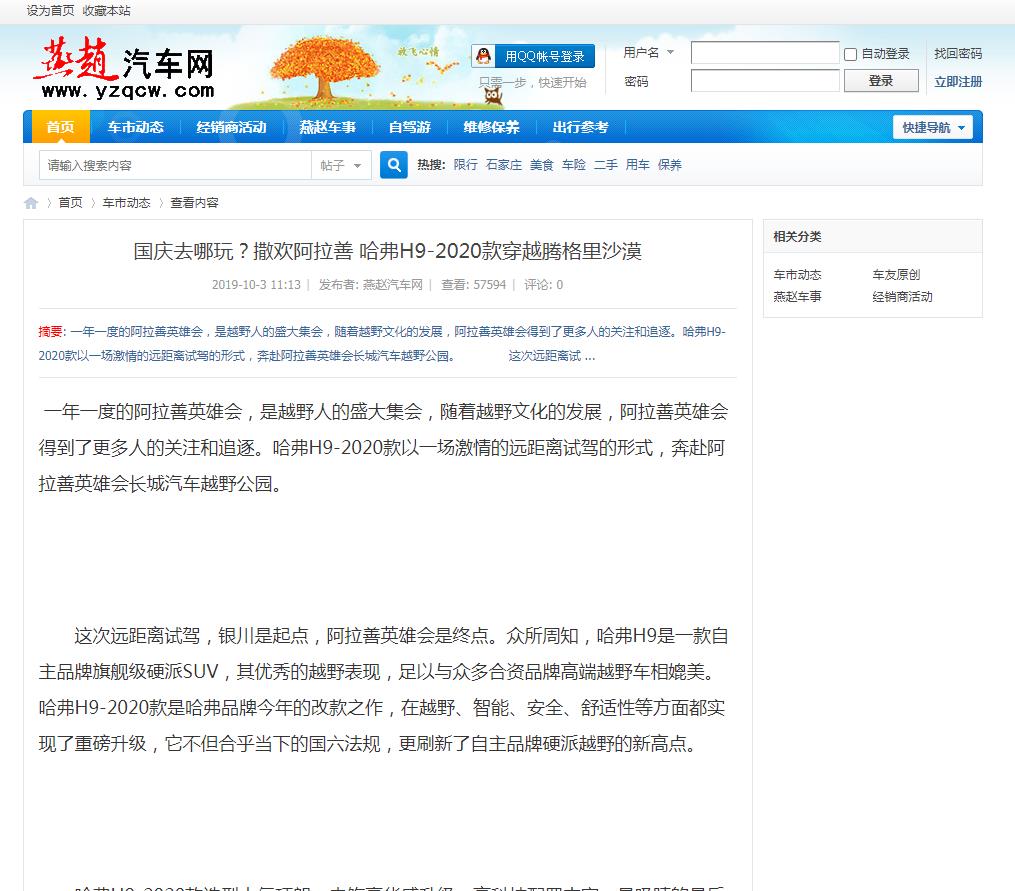The image size is (1015, 891).
Task: Click the magnifier search button
Action: click(394, 165)
